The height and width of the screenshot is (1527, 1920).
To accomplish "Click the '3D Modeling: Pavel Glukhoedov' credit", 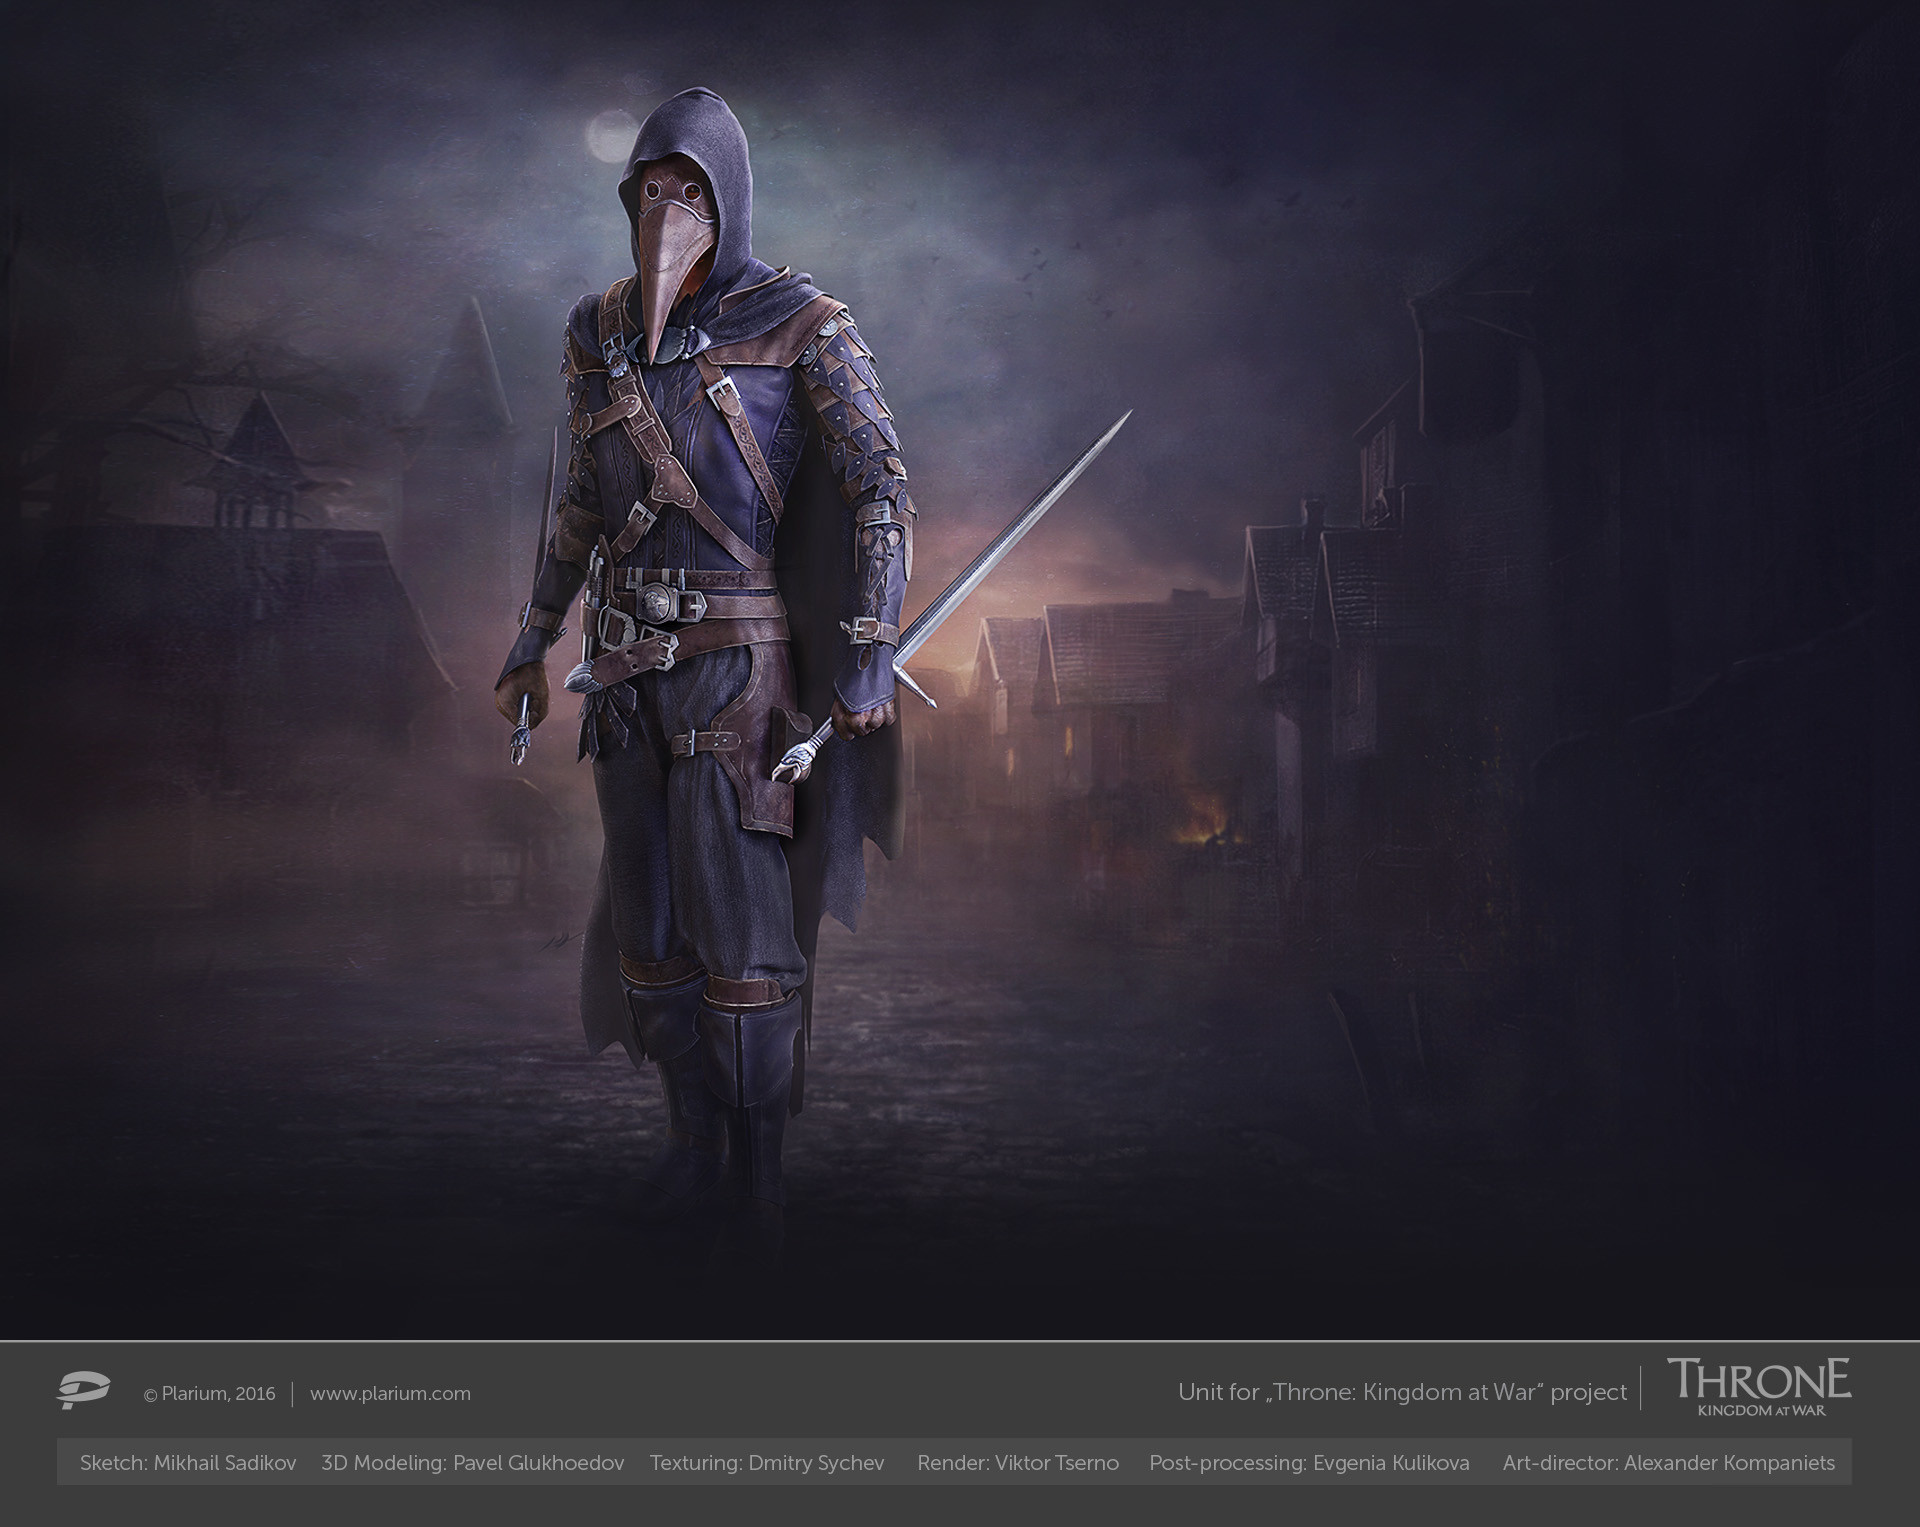I will click(473, 1463).
